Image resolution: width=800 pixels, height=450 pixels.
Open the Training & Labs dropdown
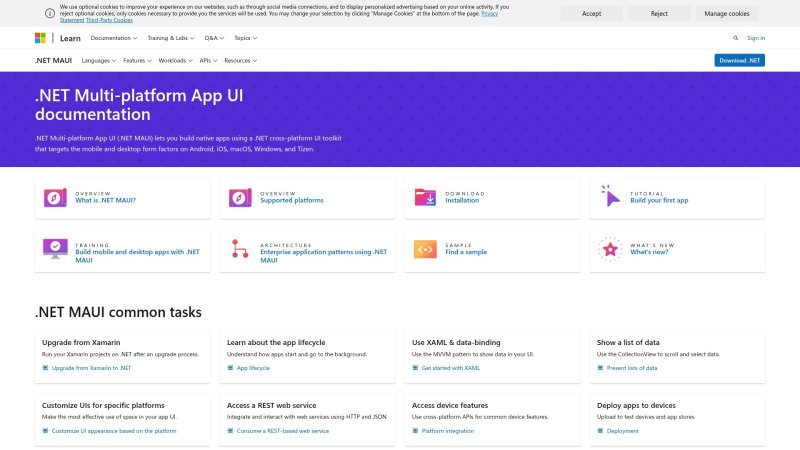coord(171,38)
